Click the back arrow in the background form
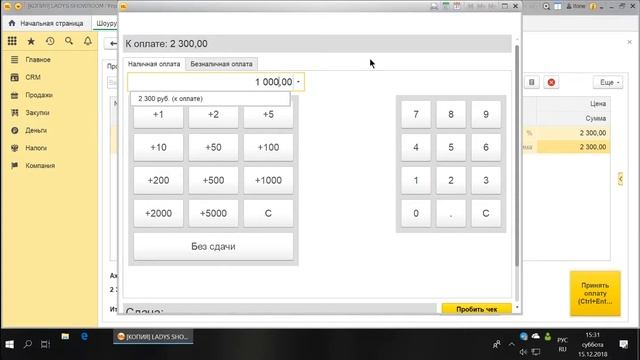640x360 pixels. [x=113, y=43]
